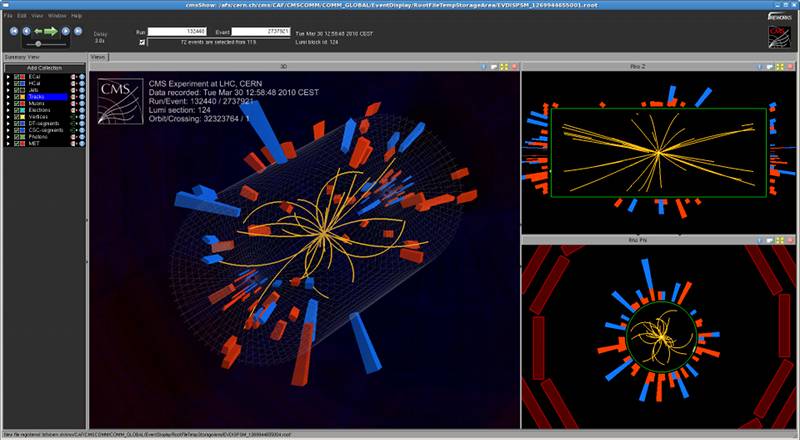Play events forward with large green arrow
This screenshot has height=440, width=800.
click(51, 31)
